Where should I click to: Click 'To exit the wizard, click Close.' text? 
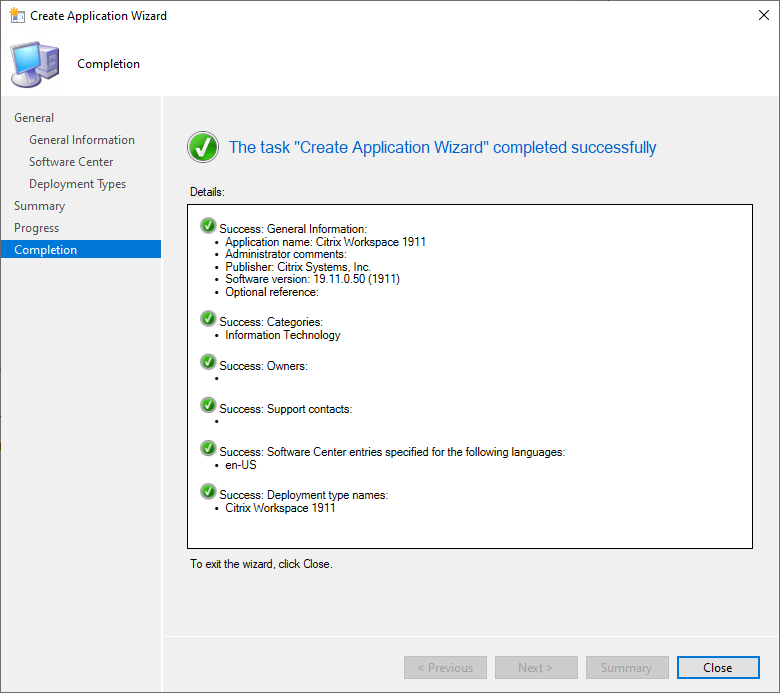(x=261, y=564)
